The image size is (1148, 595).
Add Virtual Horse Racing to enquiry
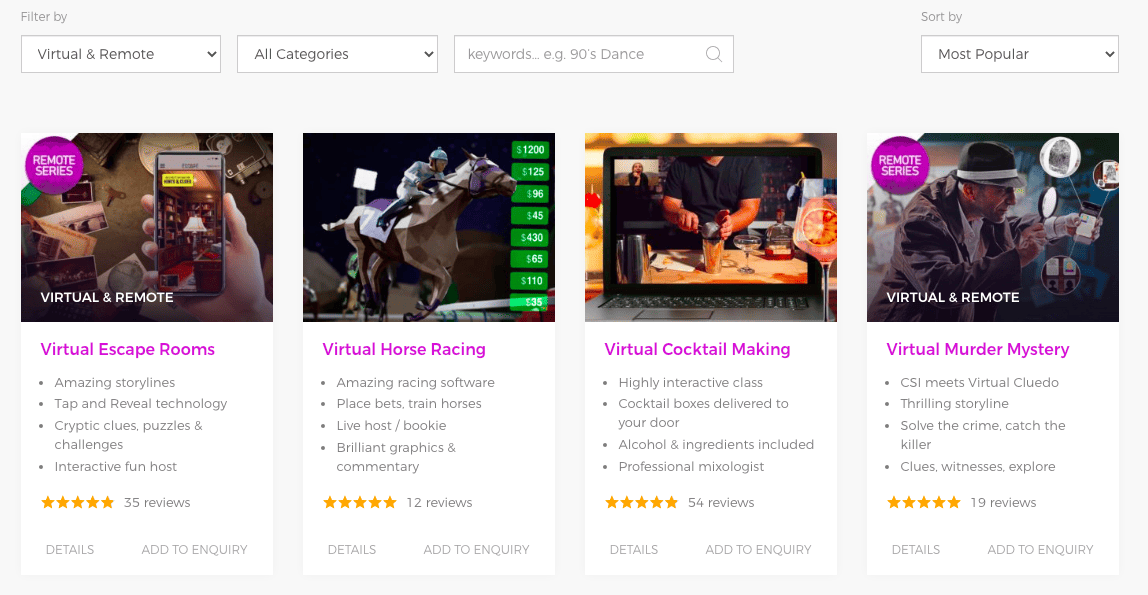(476, 550)
